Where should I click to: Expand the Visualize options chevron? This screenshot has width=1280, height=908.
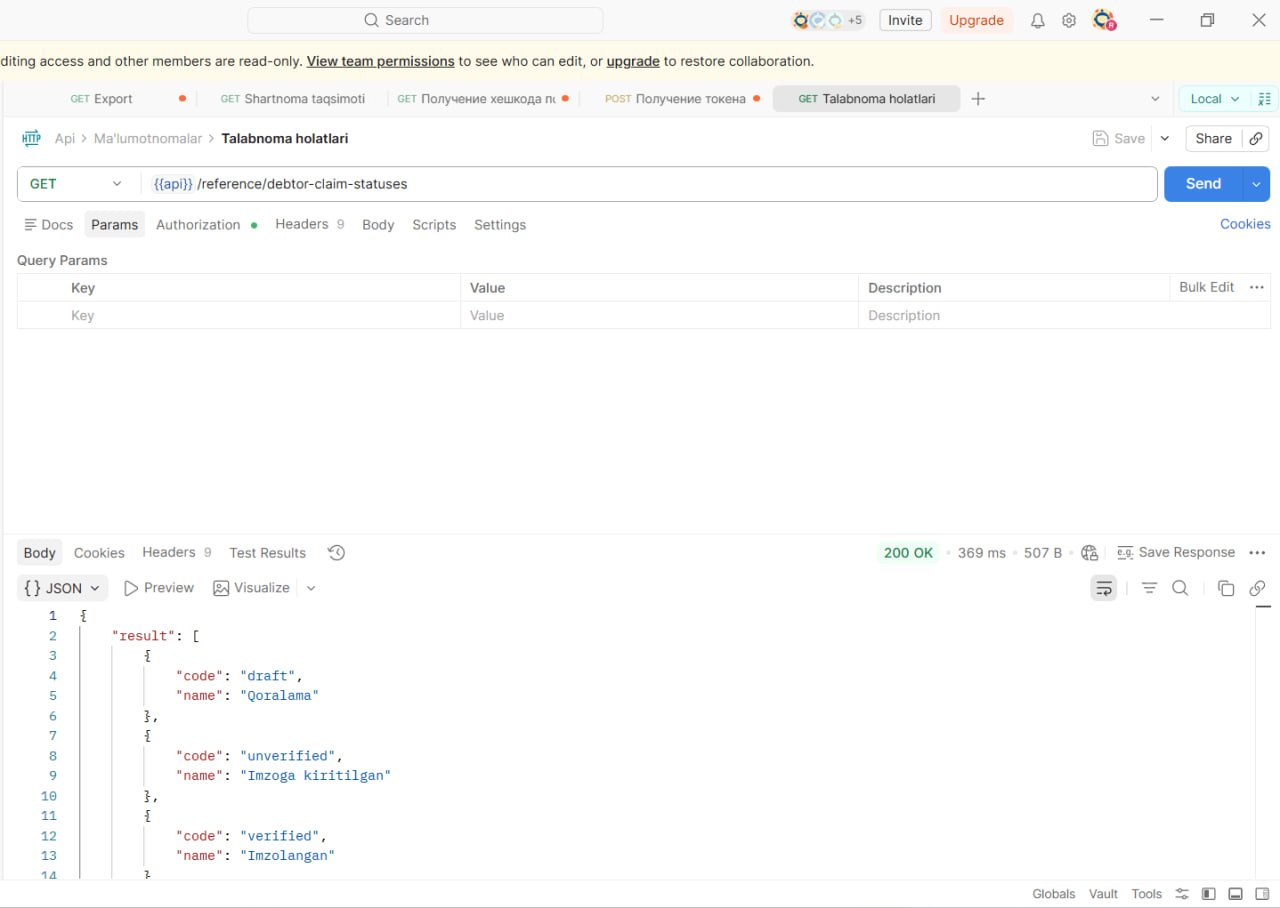pos(311,588)
